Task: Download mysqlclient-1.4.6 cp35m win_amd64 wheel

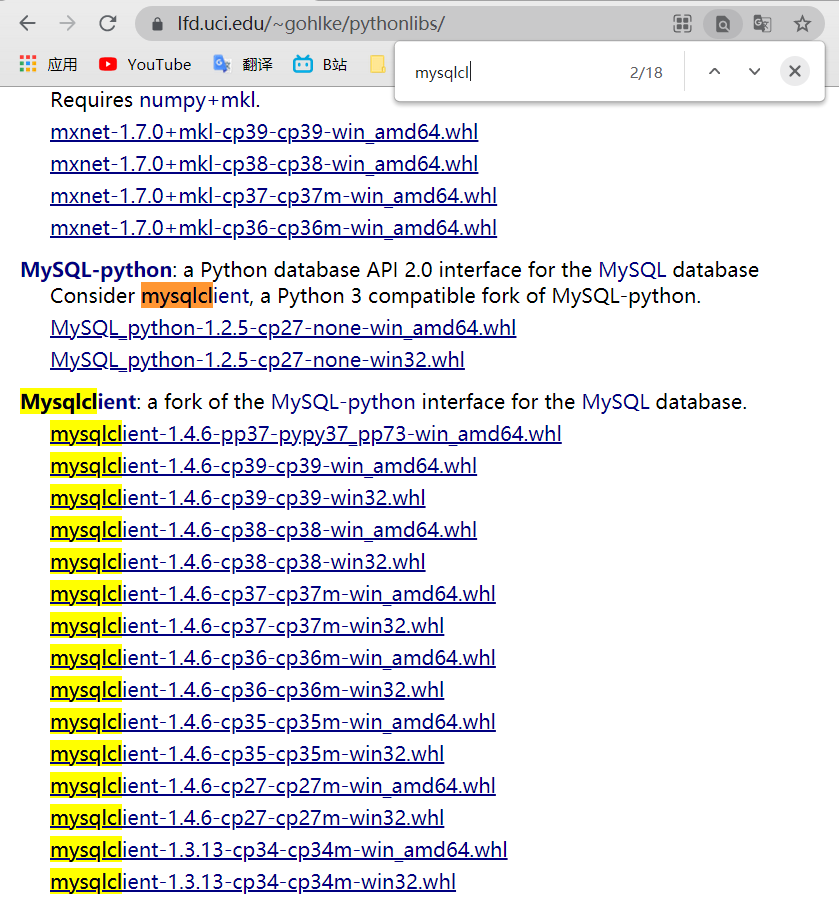Action: (x=273, y=722)
